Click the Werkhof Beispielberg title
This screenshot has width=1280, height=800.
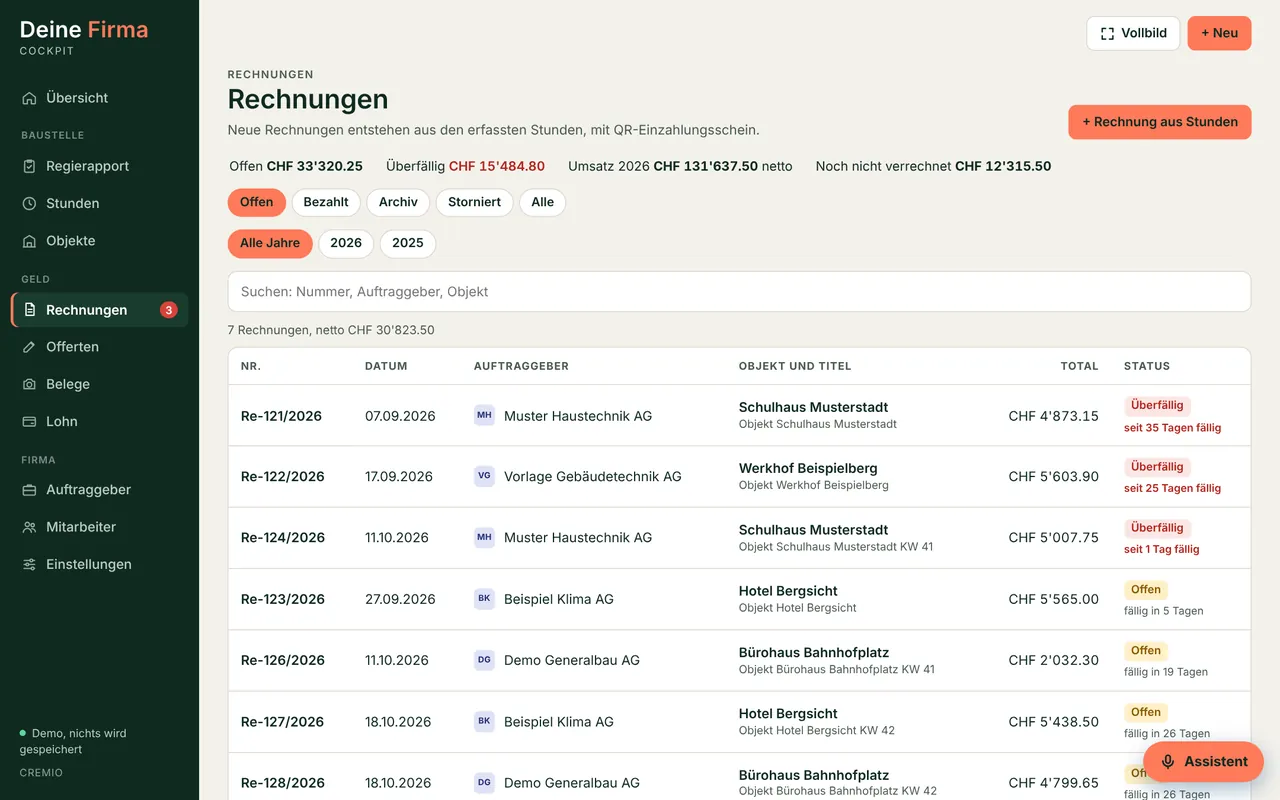808,468
